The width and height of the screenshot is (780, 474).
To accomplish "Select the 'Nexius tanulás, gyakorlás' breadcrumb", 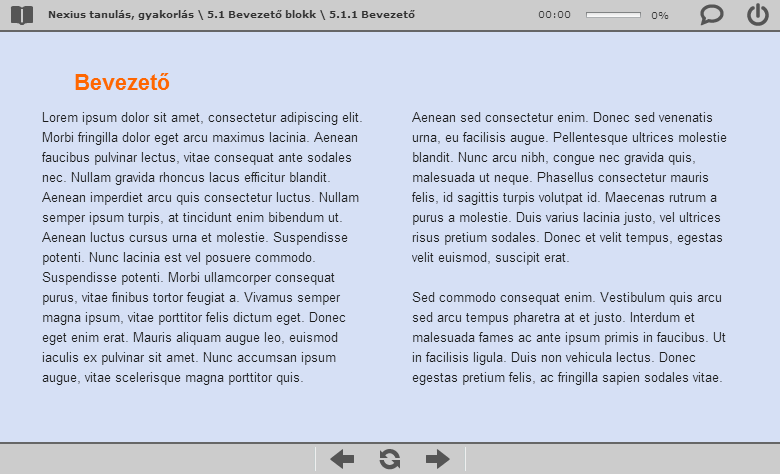I will pos(121,15).
